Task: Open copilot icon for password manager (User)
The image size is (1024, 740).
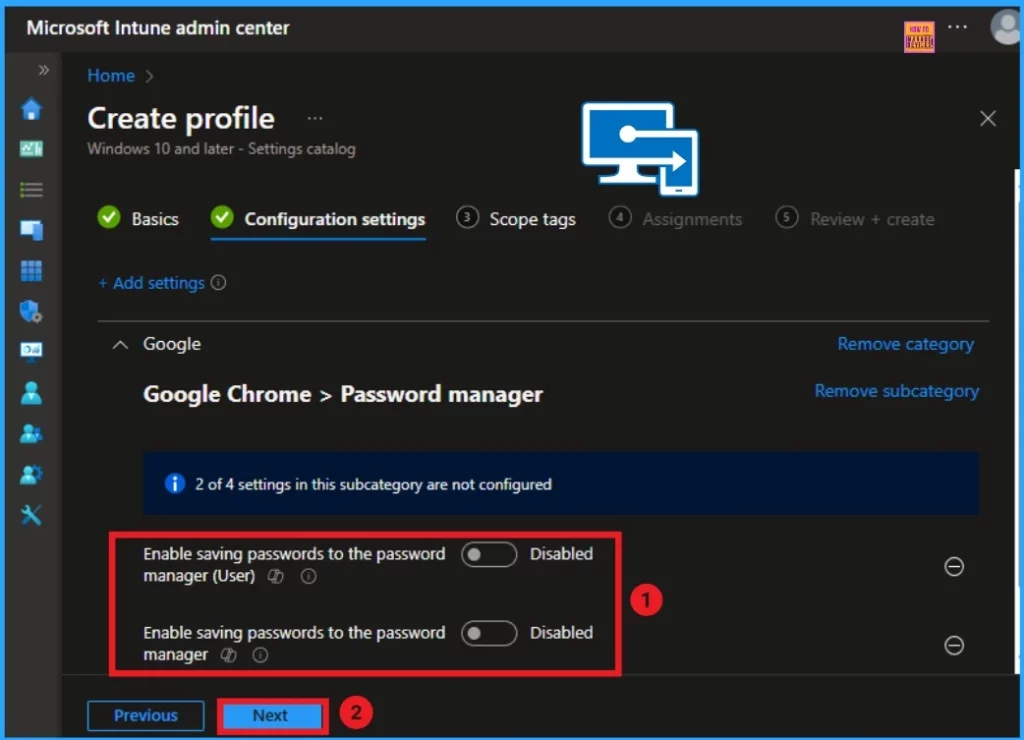Action: click(x=276, y=576)
